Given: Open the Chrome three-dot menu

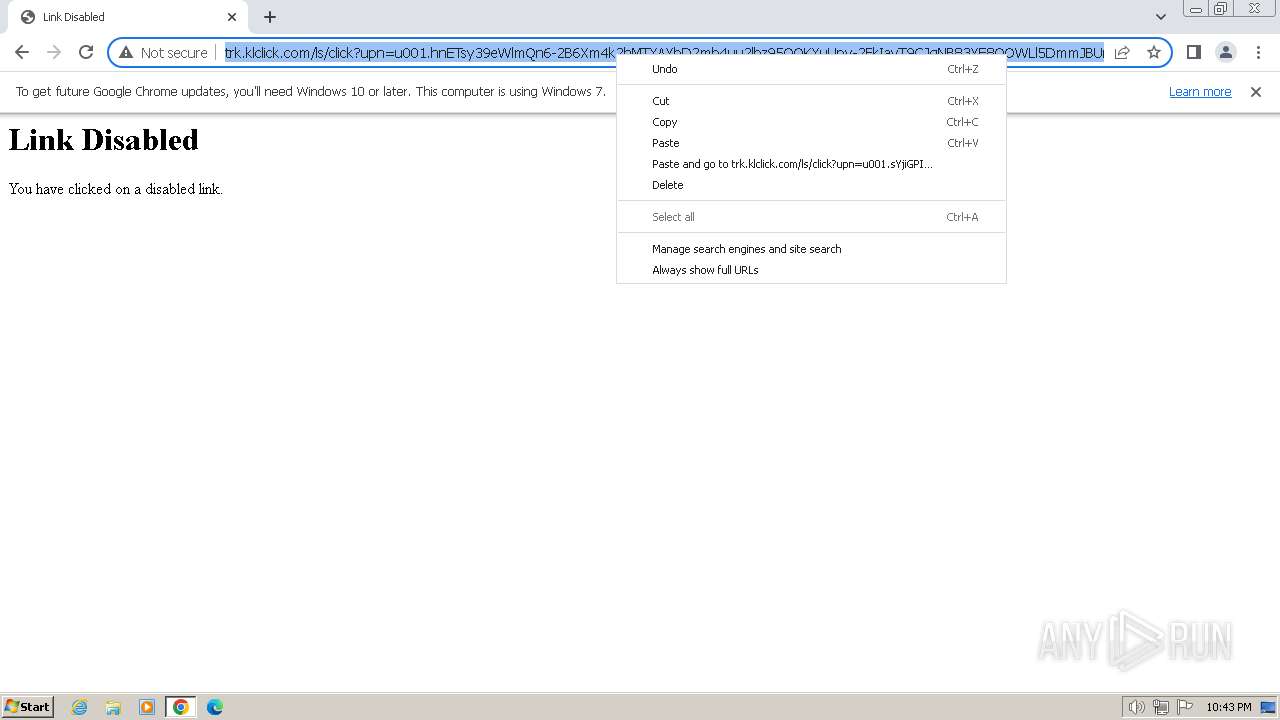Looking at the screenshot, I should [x=1258, y=52].
